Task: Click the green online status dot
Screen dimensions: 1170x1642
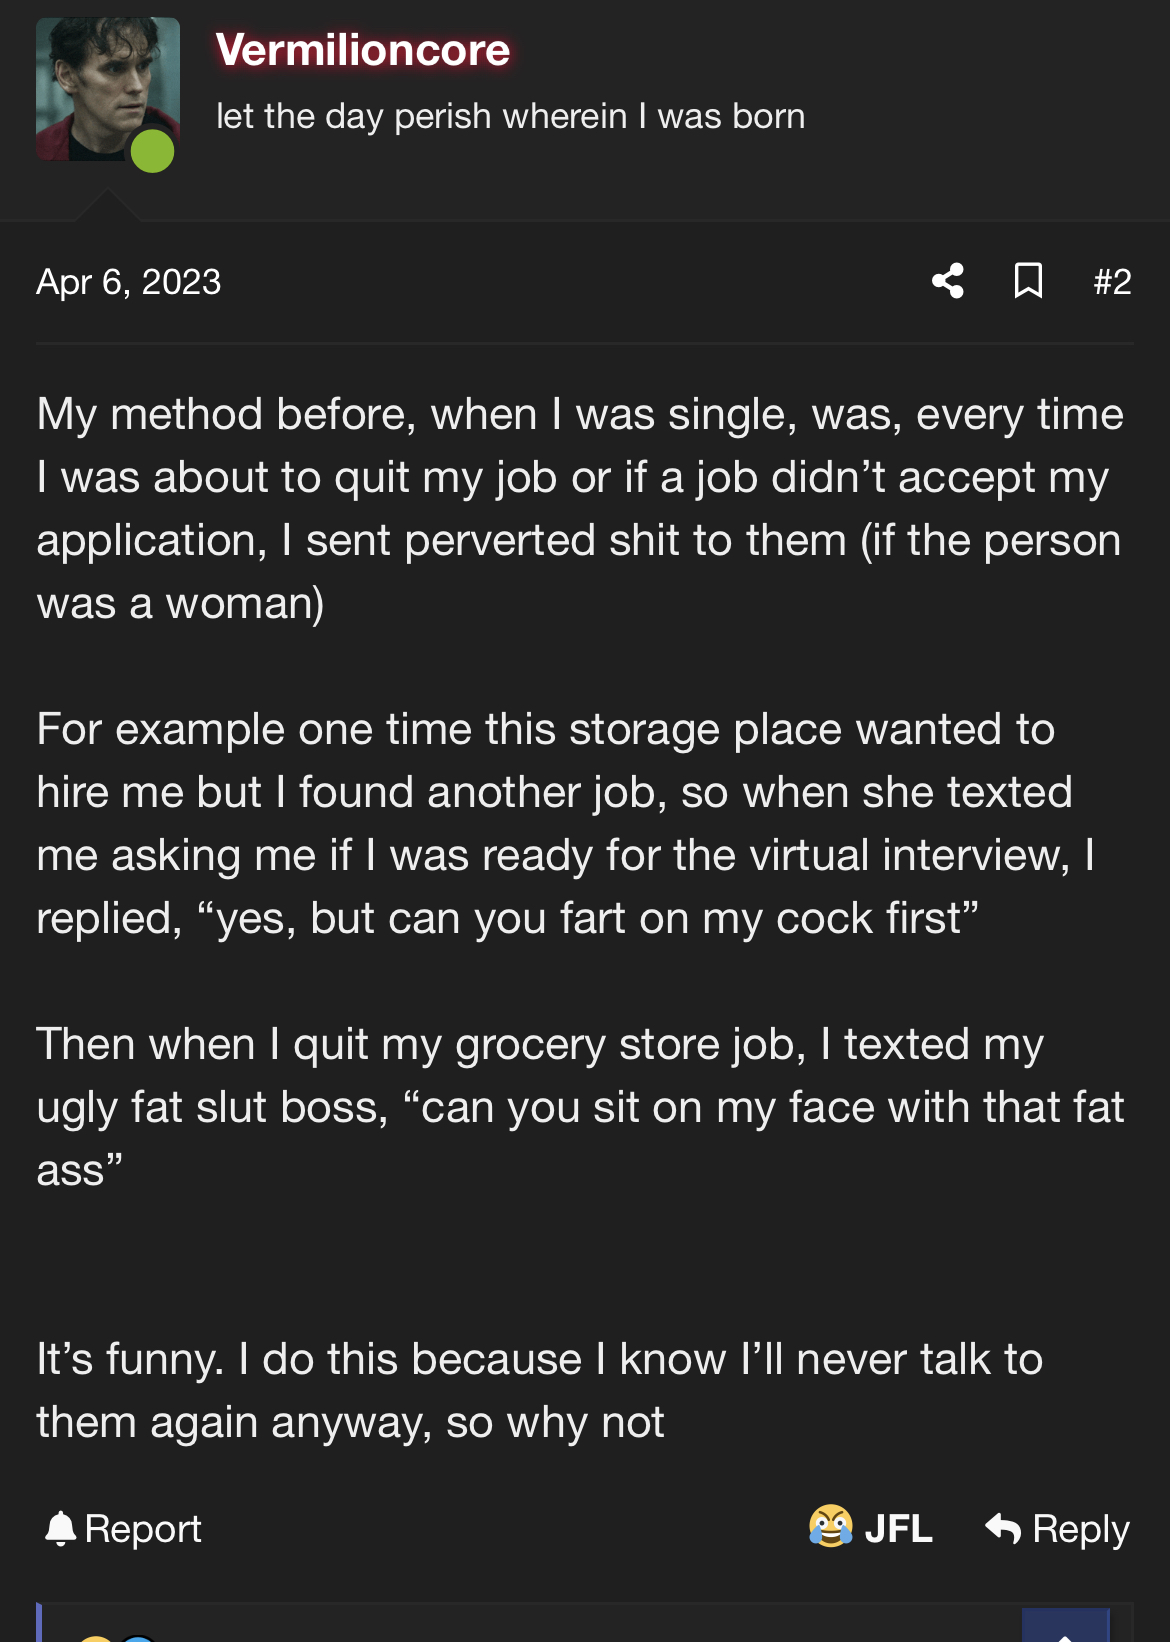Action: coord(153,151)
